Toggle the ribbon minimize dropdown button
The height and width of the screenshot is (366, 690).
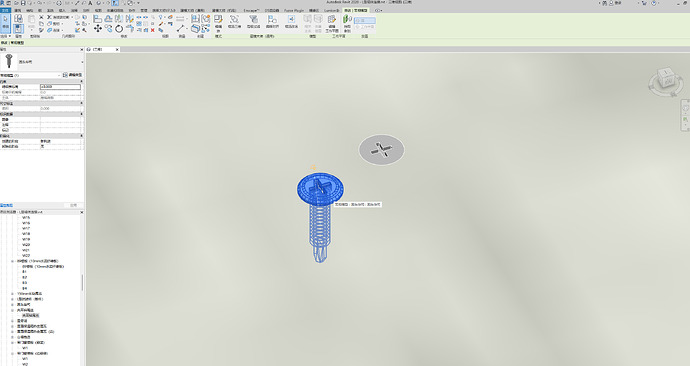tap(378, 10)
